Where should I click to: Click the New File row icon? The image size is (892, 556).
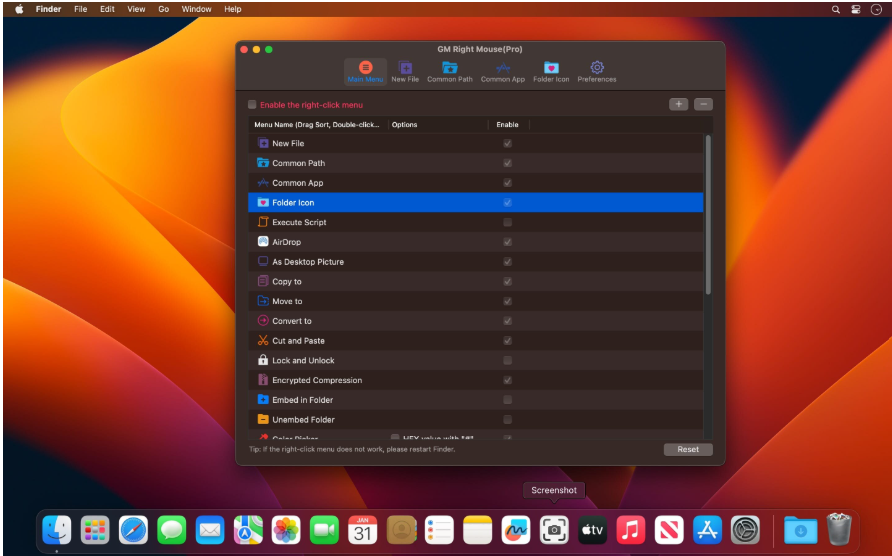[263, 143]
